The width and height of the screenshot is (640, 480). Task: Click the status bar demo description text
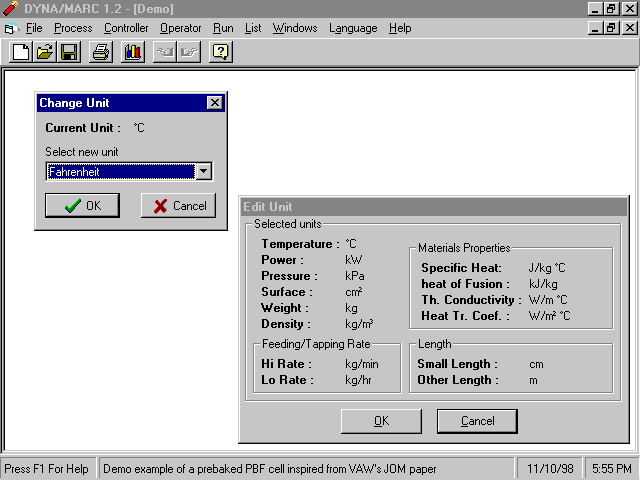270,469
